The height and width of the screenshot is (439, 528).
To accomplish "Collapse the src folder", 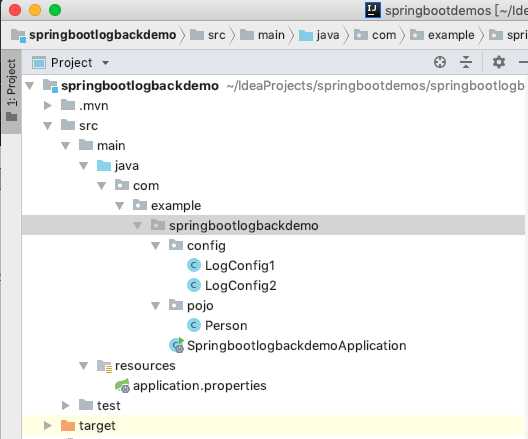I will click(x=47, y=126).
